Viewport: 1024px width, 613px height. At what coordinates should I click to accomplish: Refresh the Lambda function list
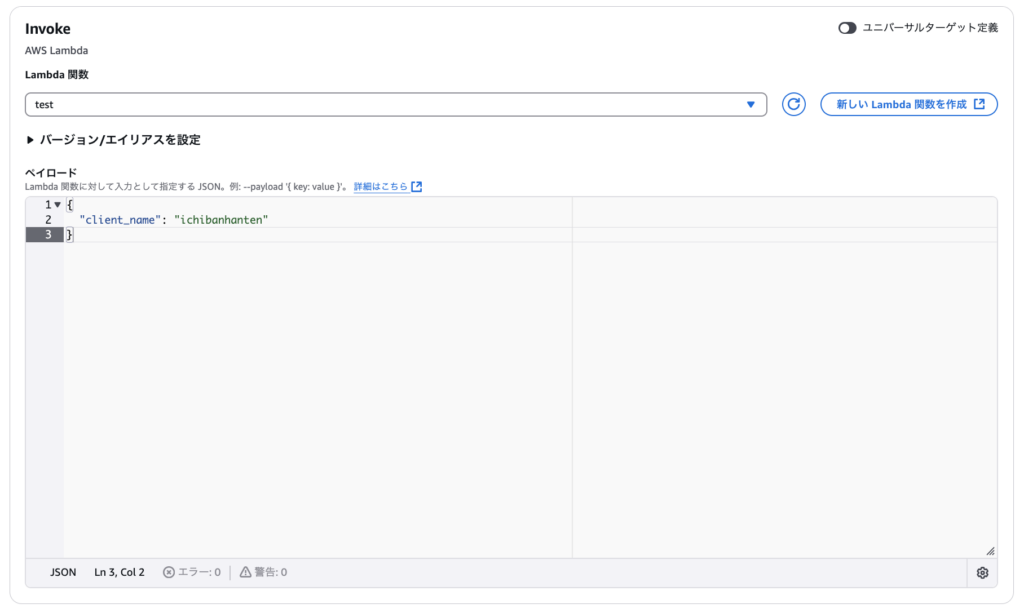tap(793, 104)
